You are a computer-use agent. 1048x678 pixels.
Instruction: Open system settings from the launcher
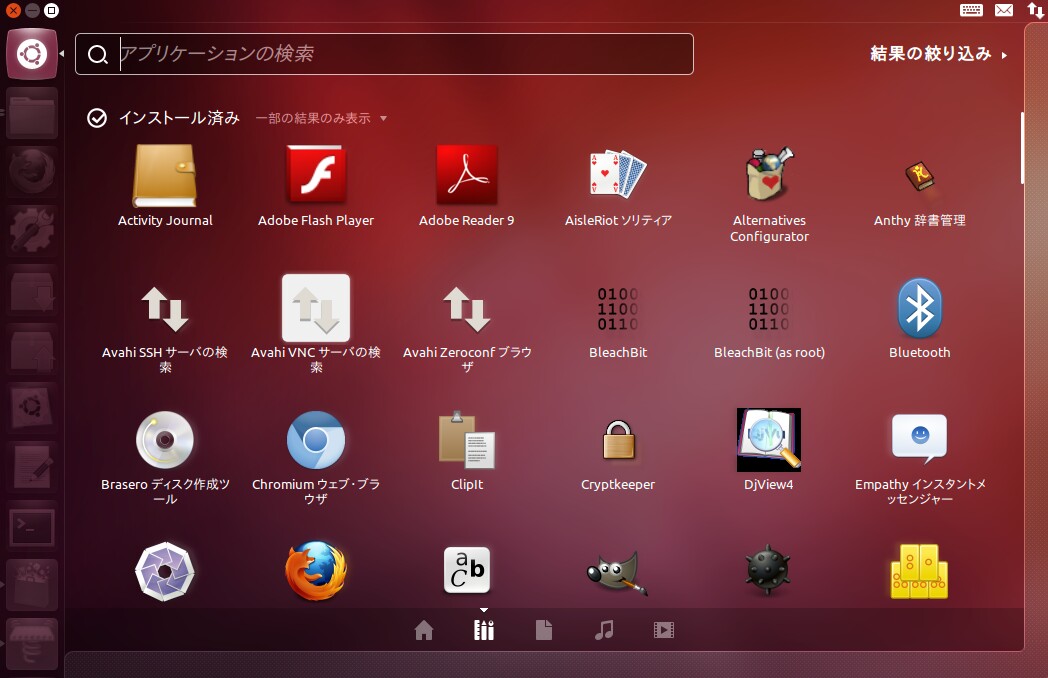click(32, 231)
